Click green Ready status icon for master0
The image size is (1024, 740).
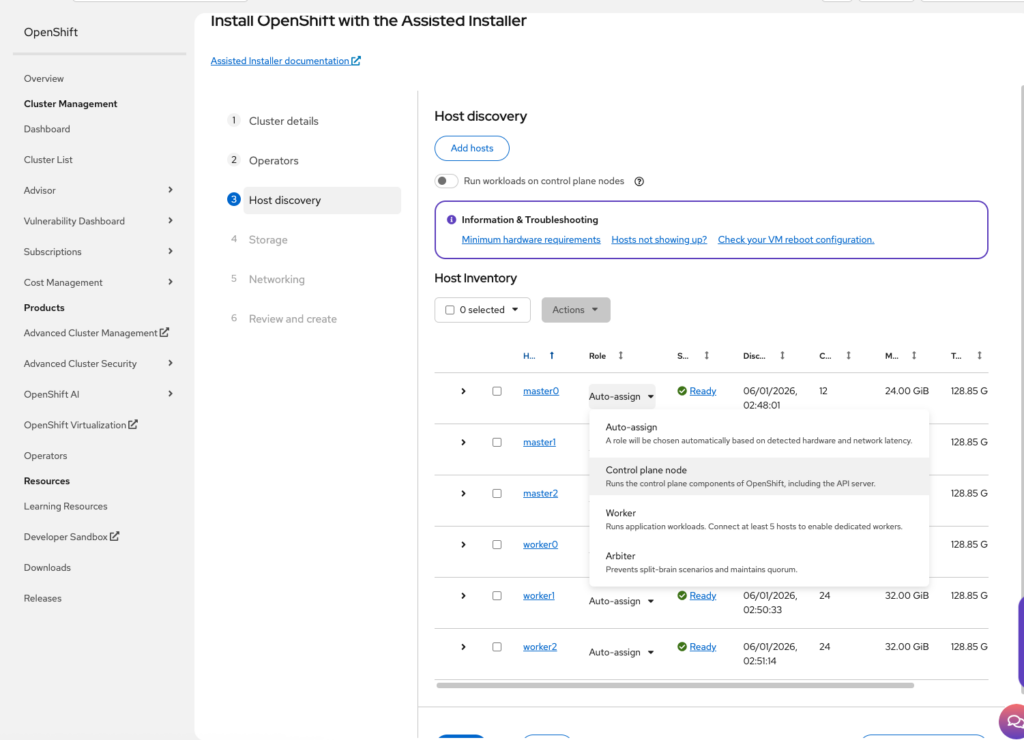tap(682, 391)
